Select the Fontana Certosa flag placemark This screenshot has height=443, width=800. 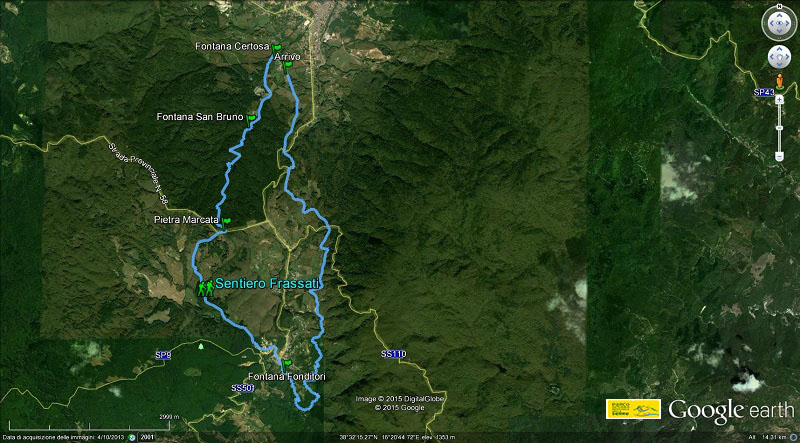point(277,47)
